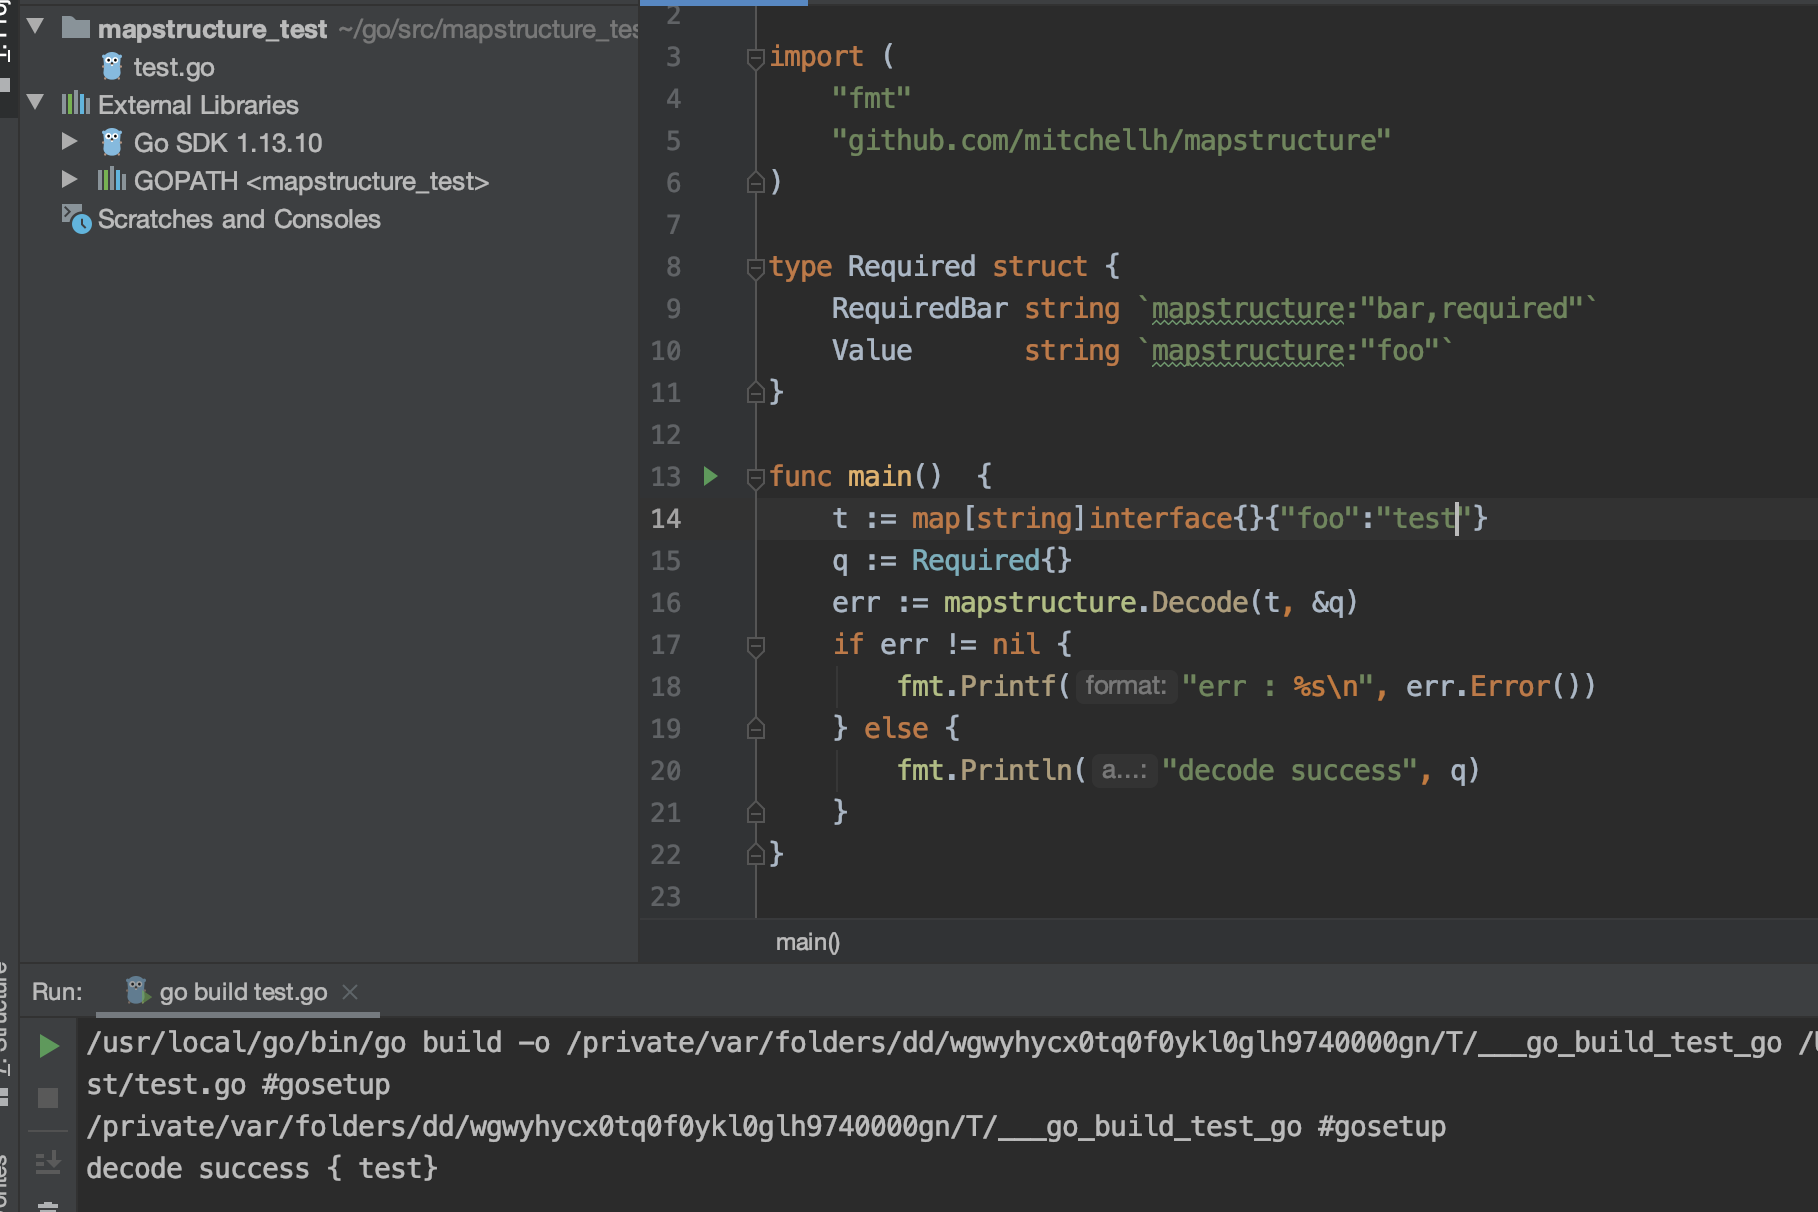The width and height of the screenshot is (1818, 1212).
Task: Click the mapstructure_test folder icon
Action: [76, 28]
